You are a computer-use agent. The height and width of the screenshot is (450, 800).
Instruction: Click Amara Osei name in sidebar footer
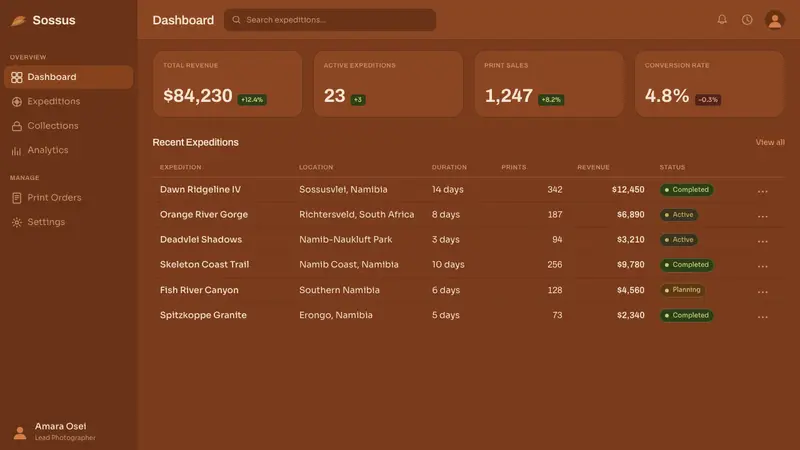[x=60, y=426]
